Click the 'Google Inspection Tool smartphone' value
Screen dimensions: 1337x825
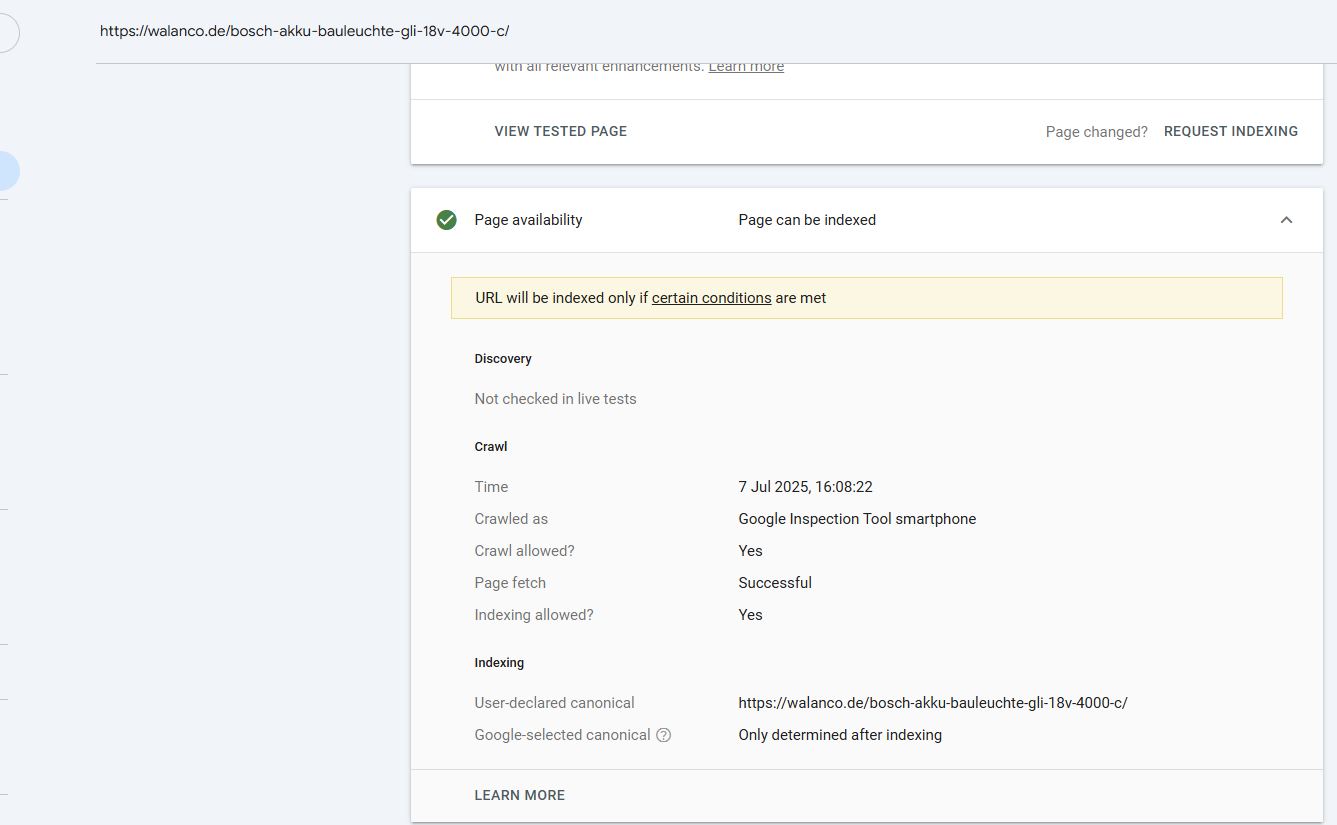point(857,519)
